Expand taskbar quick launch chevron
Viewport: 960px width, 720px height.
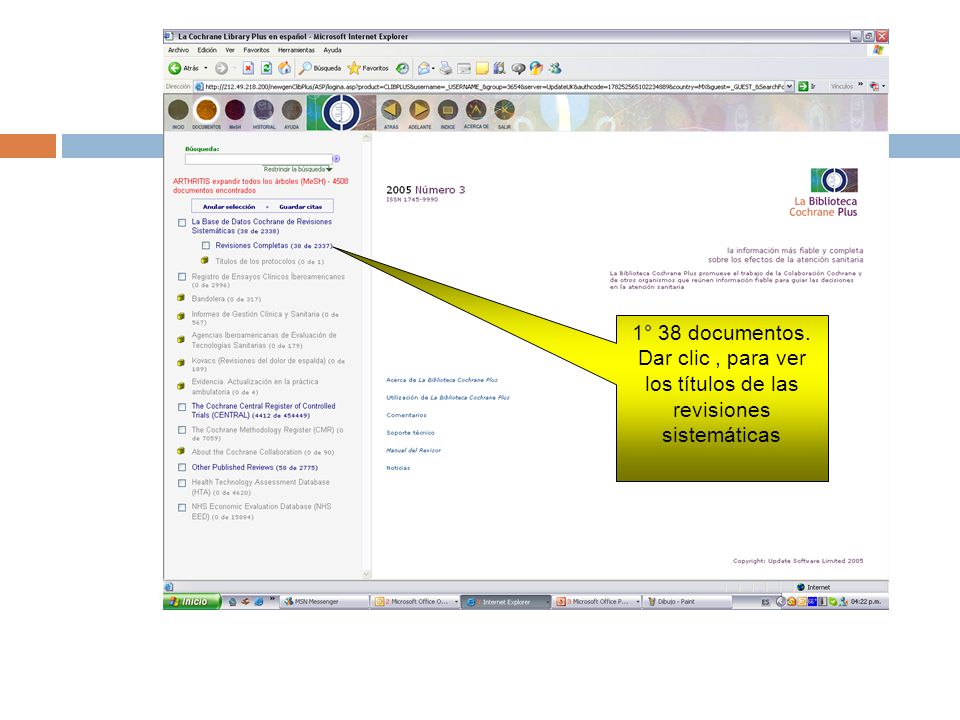pos(272,599)
